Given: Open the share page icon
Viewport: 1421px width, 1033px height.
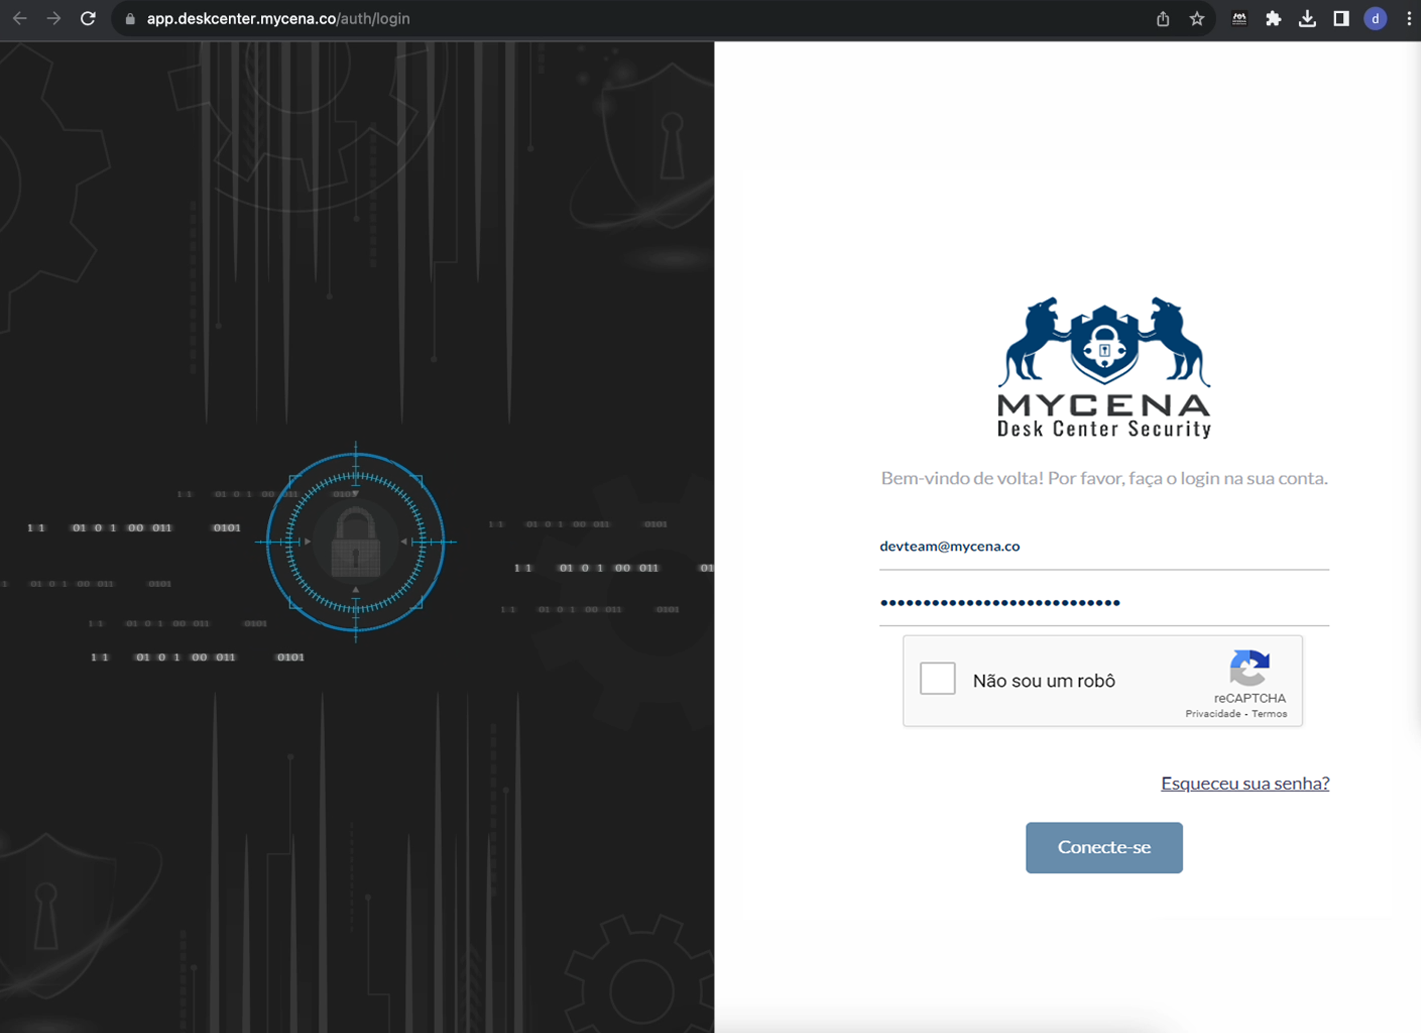Looking at the screenshot, I should point(1163,19).
